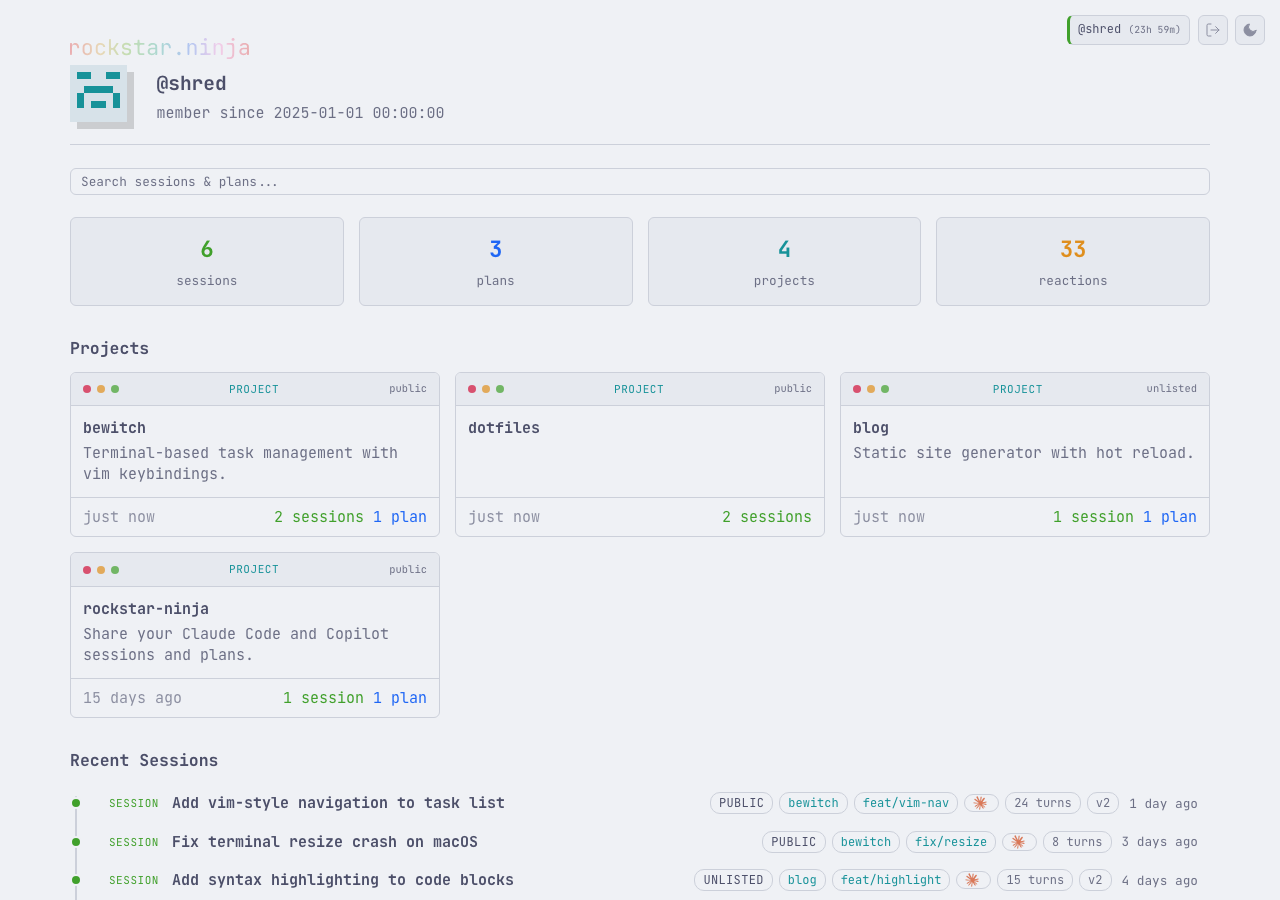The width and height of the screenshot is (1280, 900).
Task: Click the spark icon on vim-style navigation session
Action: click(x=980, y=803)
